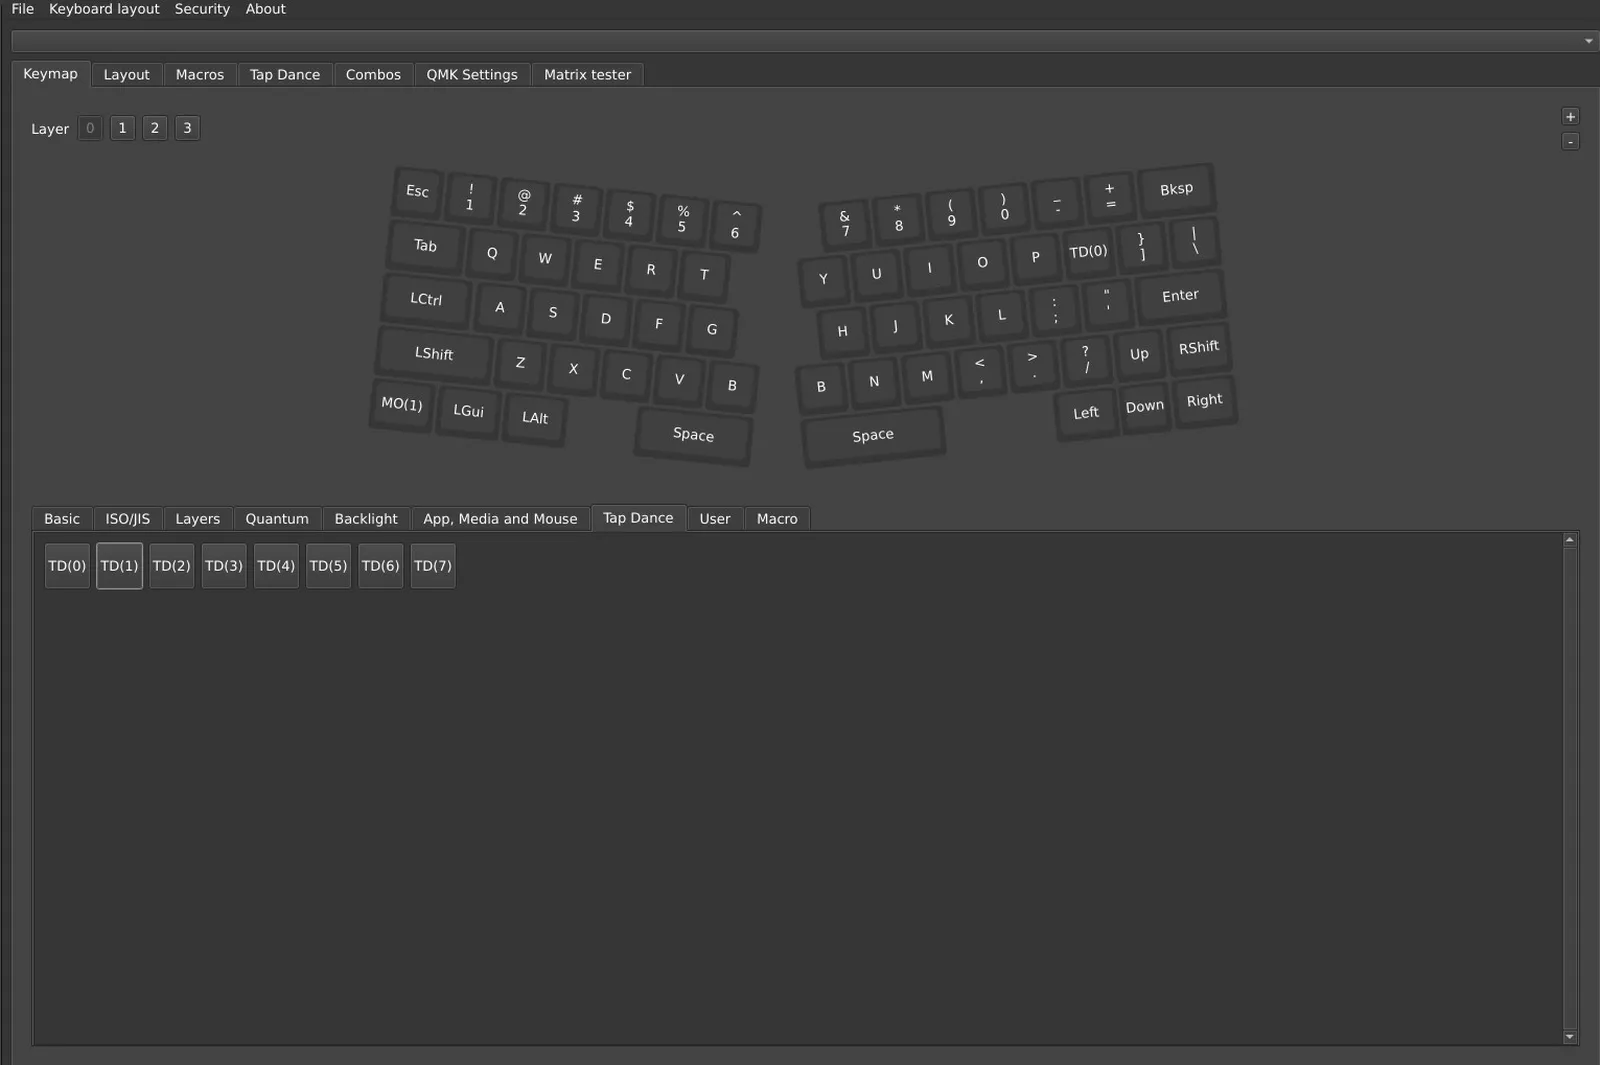The height and width of the screenshot is (1065, 1600).
Task: Assign TD(0) from the keycode palette
Action: click(67, 566)
